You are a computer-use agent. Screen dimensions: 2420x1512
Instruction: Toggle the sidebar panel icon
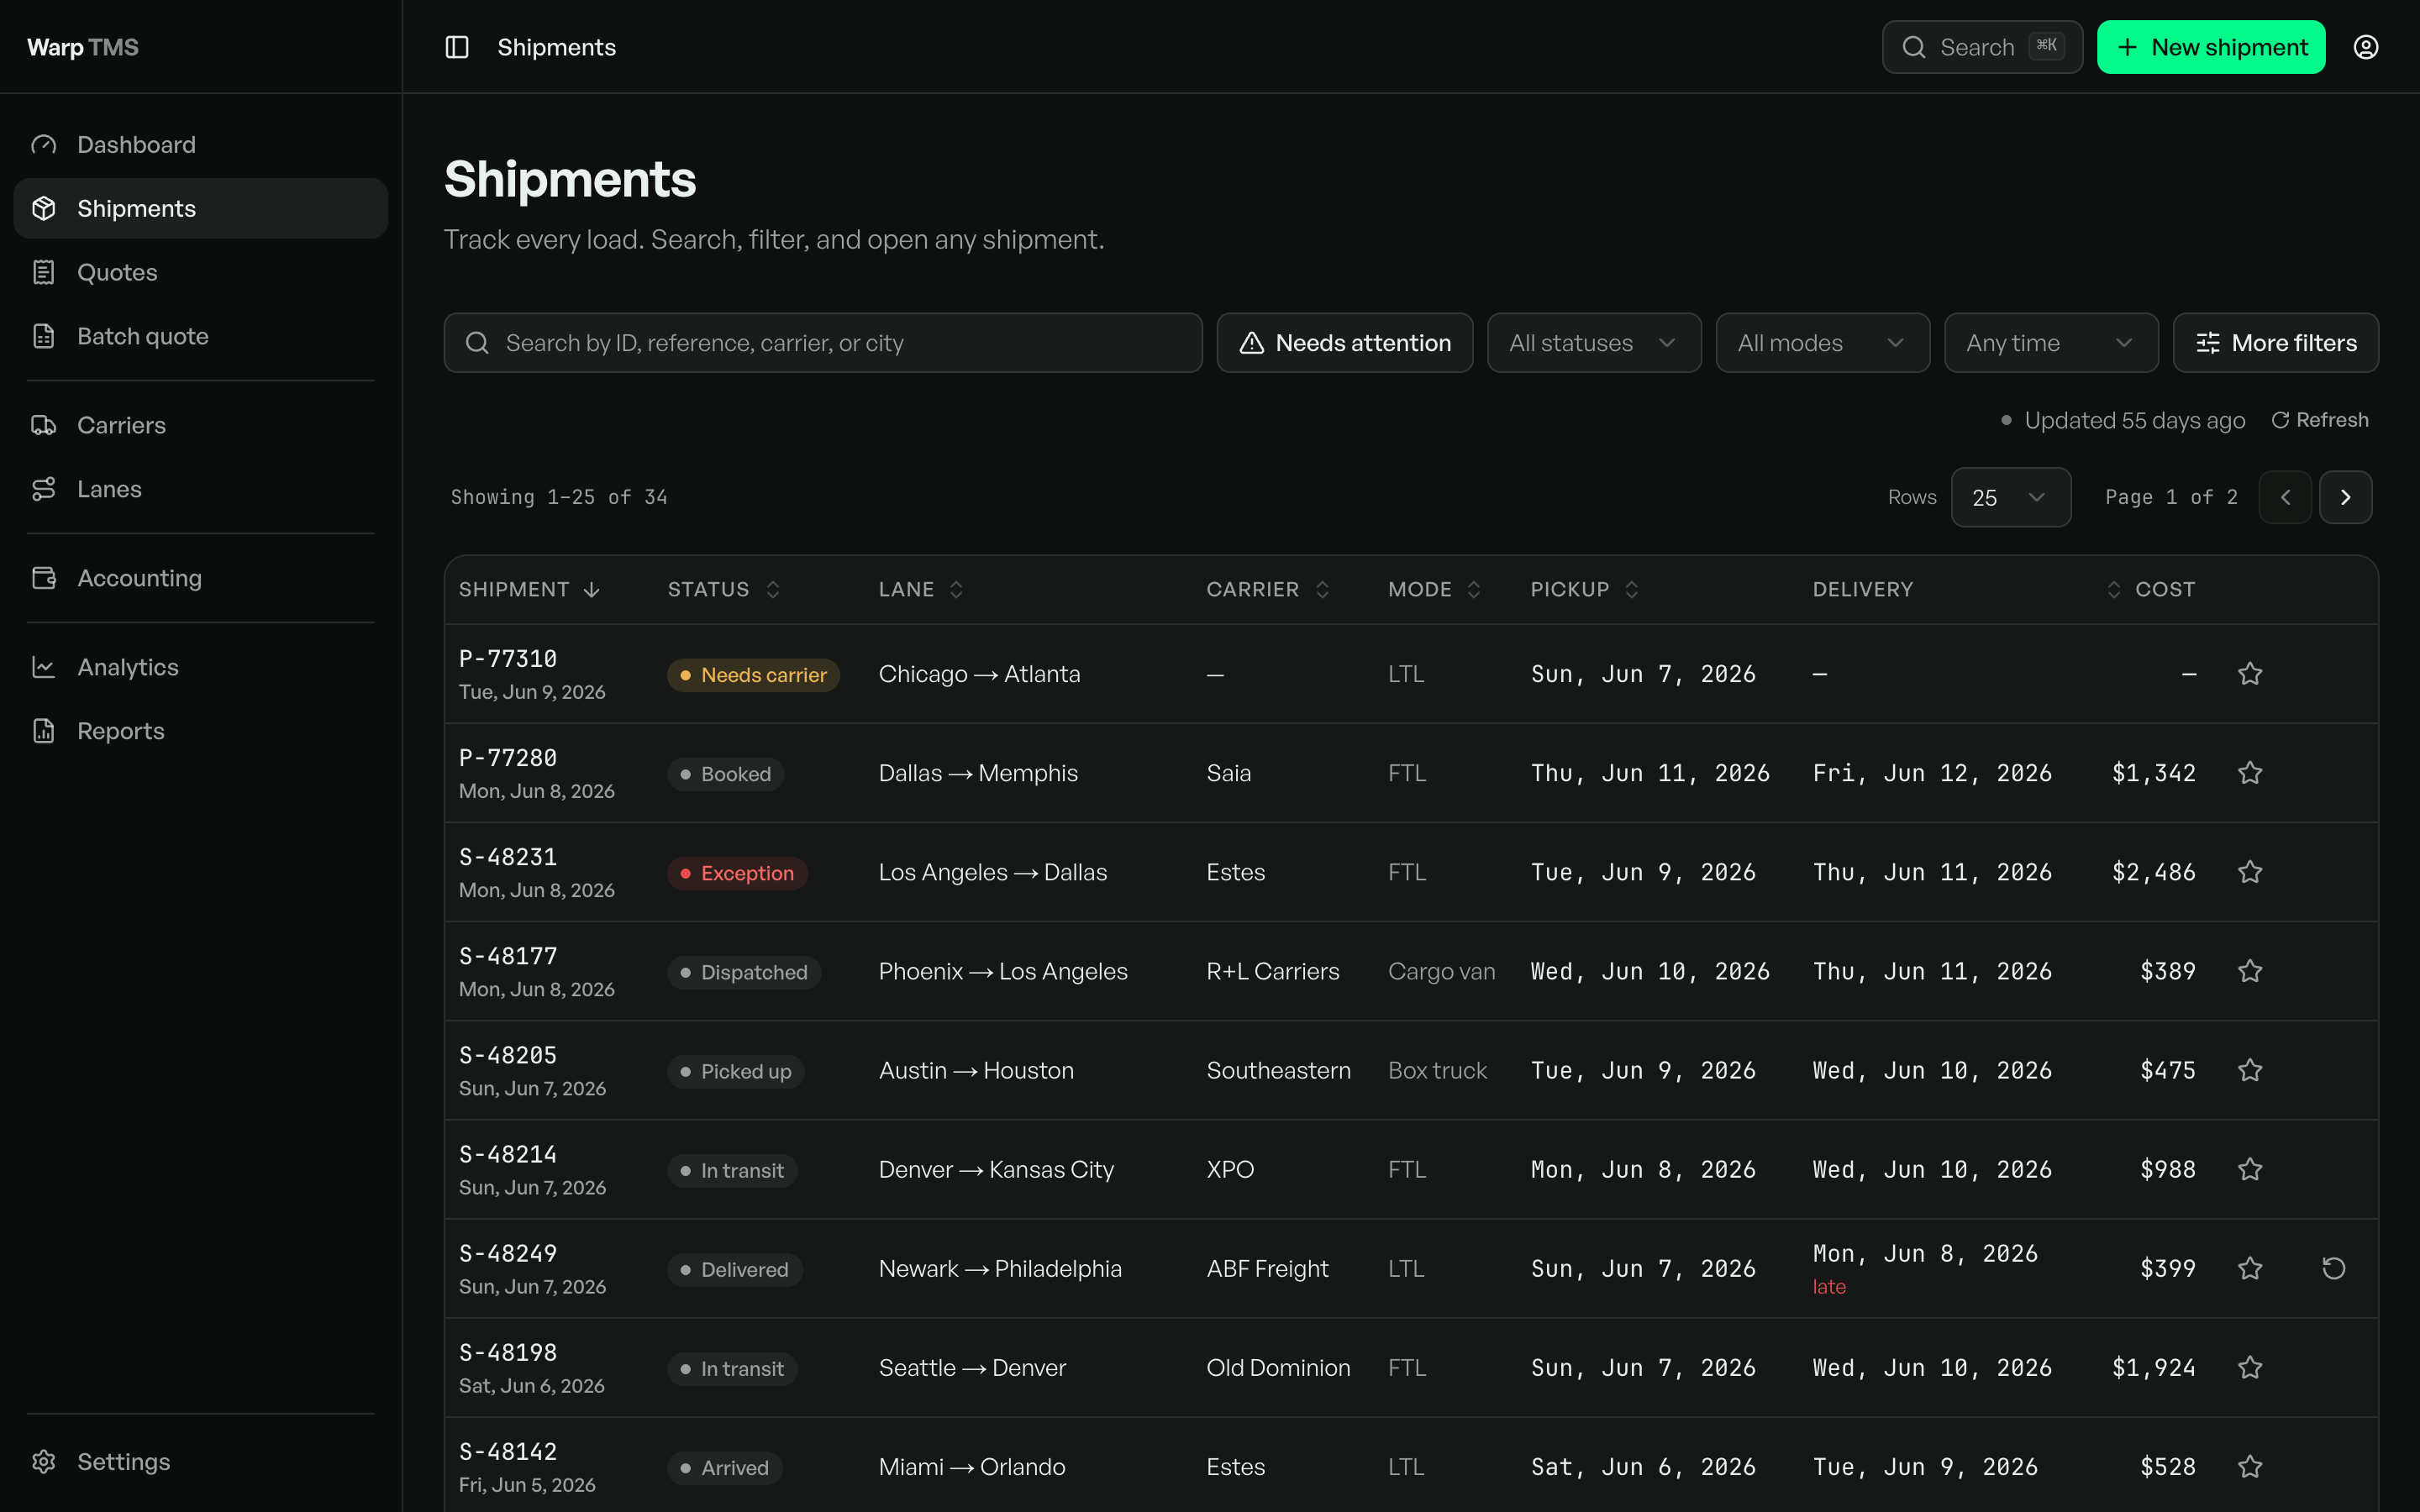tap(457, 47)
